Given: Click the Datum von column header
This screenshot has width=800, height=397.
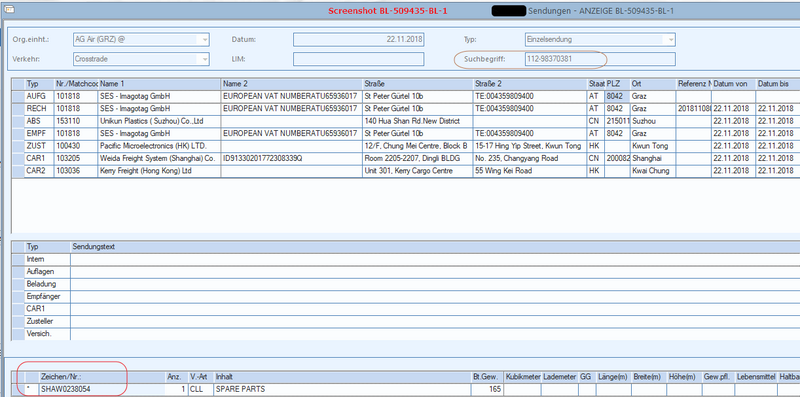Looking at the screenshot, I should tap(733, 84).
